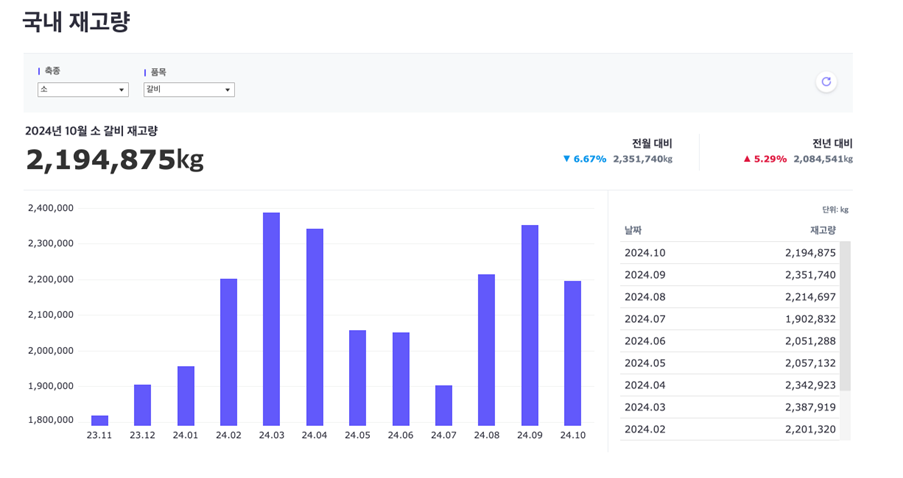The image size is (903, 478).
Task: Click the 날짜 column header
Action: [x=634, y=230]
